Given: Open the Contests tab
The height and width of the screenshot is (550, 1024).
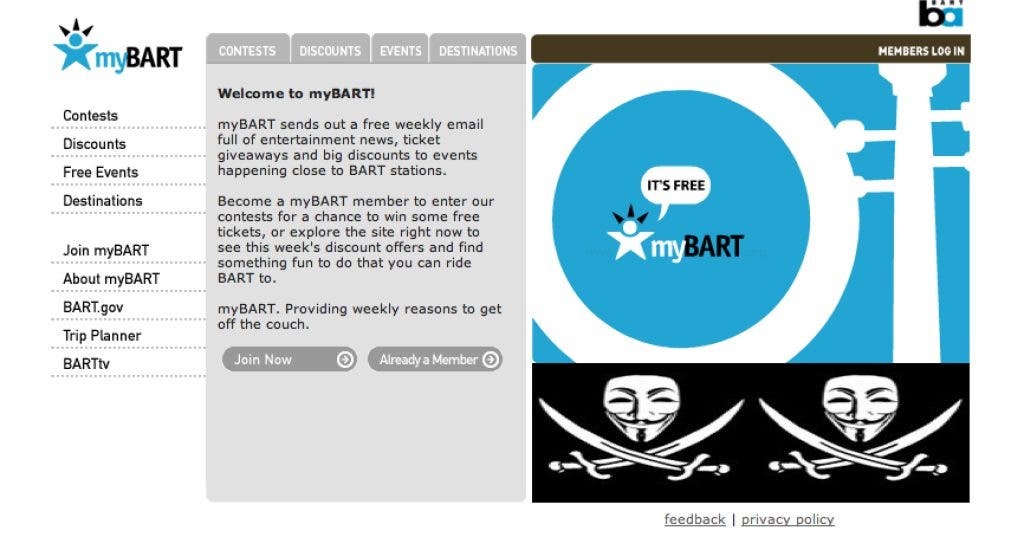Looking at the screenshot, I should (248, 50).
